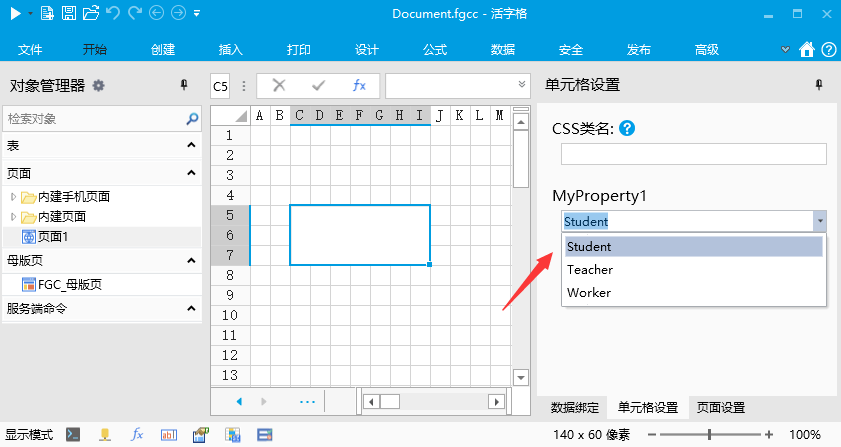The image size is (841, 447).
Task: Click the 检索对象 search field
Action: [94, 119]
